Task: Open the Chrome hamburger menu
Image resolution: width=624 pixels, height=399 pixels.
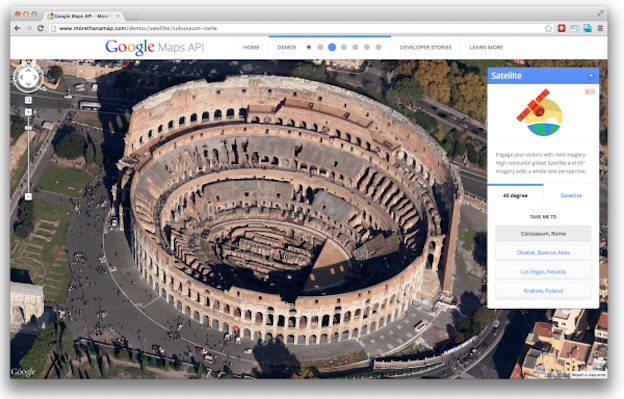Action: [600, 28]
